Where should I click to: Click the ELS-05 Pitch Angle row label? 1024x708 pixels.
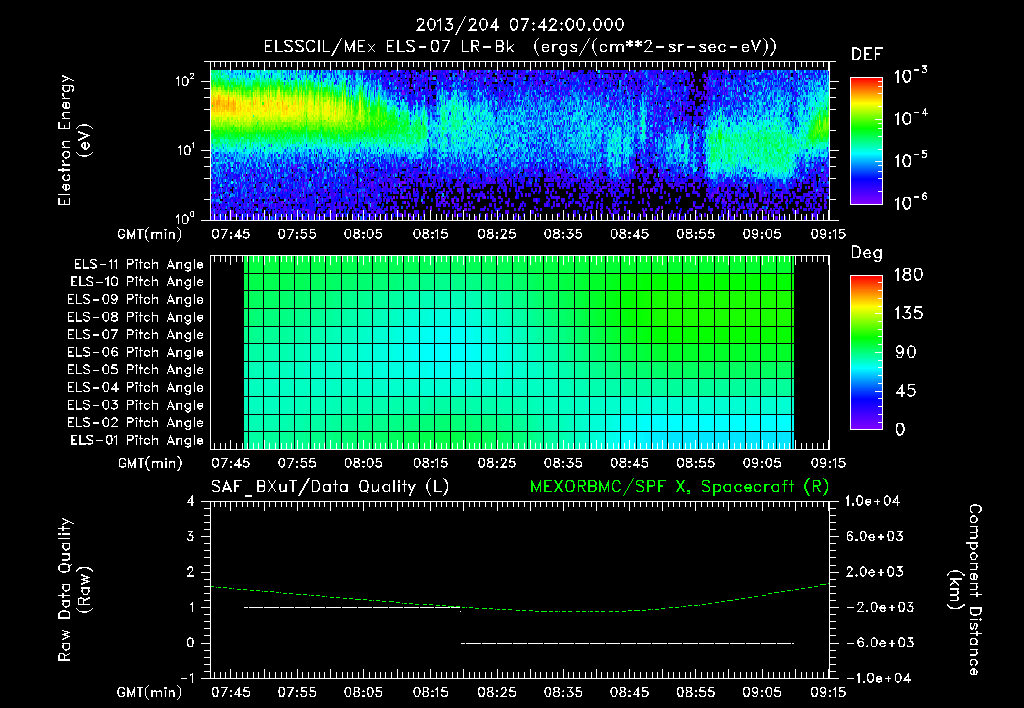coord(136,370)
